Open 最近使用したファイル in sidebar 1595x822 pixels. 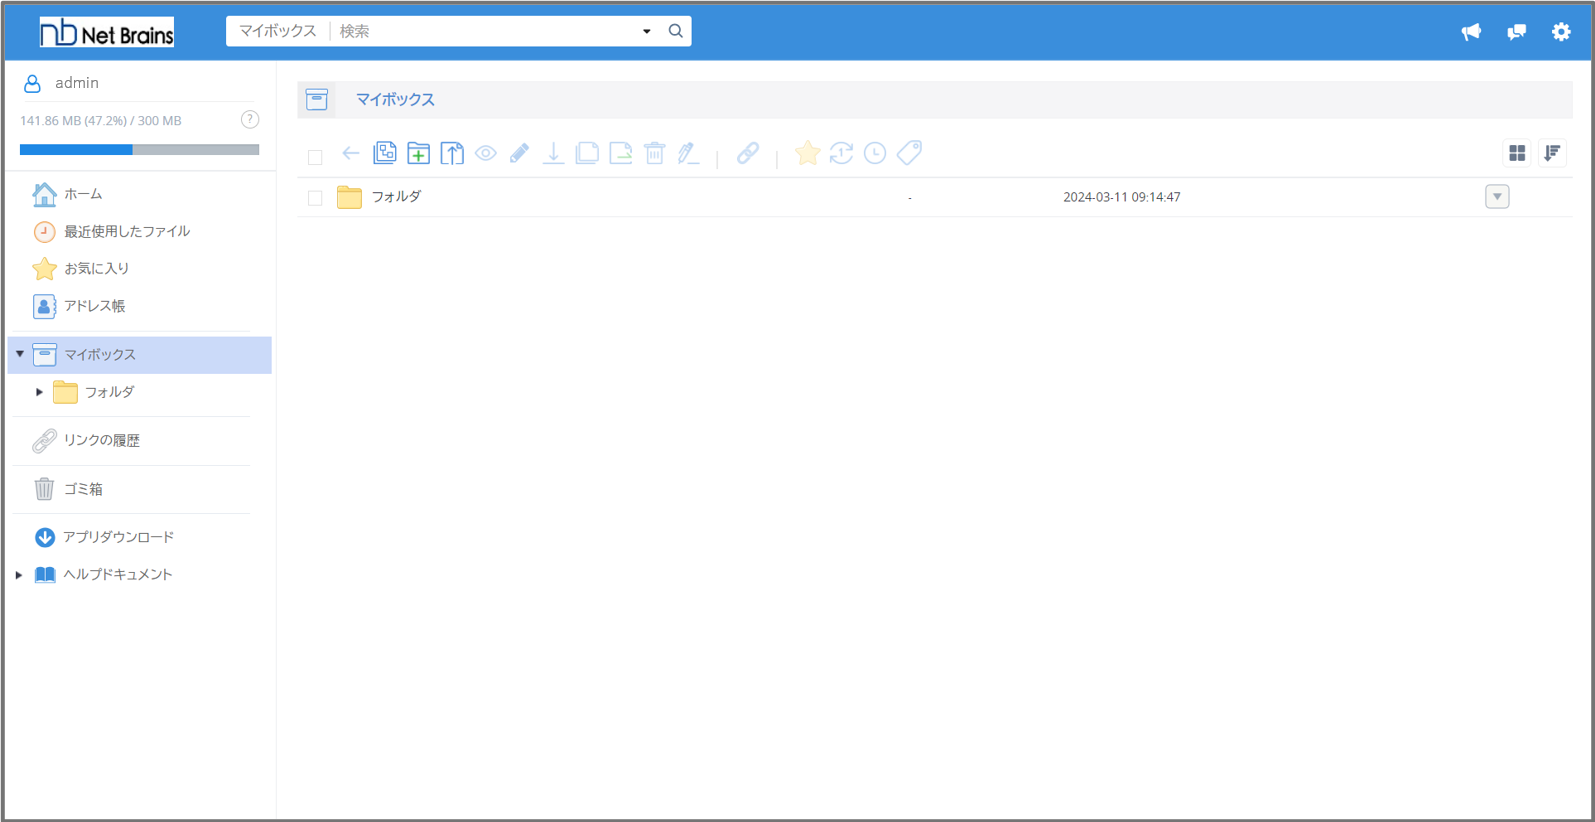click(x=127, y=231)
